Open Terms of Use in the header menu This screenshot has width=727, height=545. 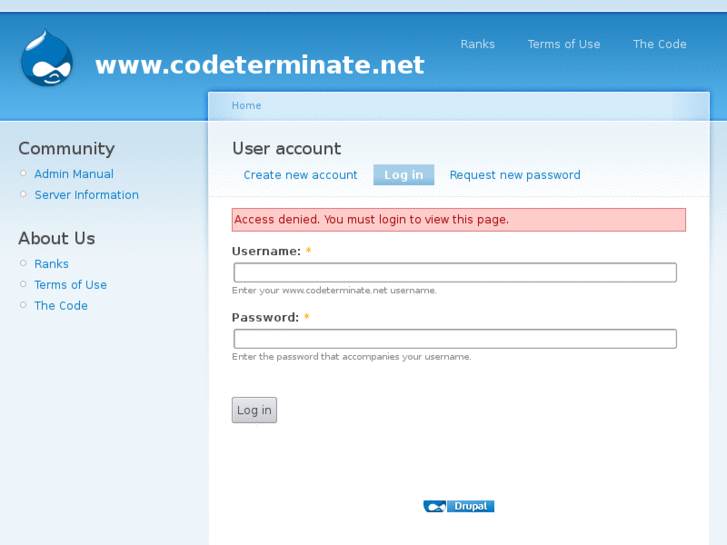(564, 44)
